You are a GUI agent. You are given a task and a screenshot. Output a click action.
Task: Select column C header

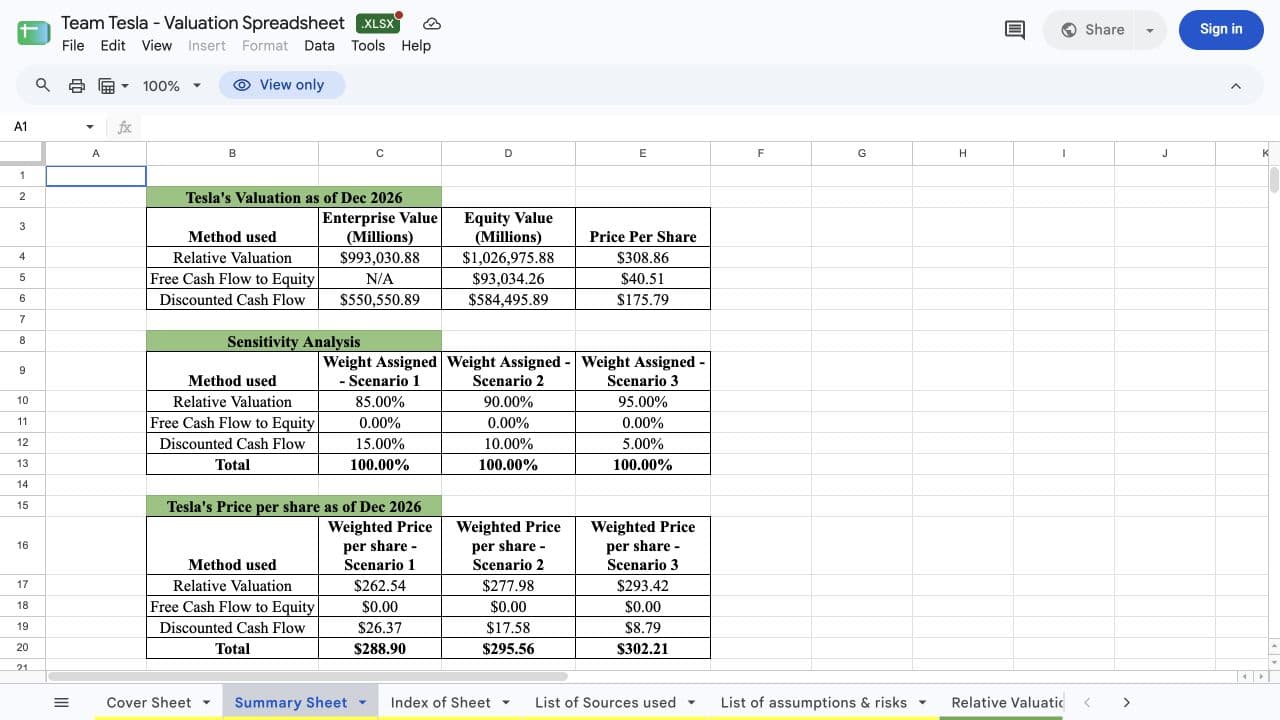pos(380,153)
